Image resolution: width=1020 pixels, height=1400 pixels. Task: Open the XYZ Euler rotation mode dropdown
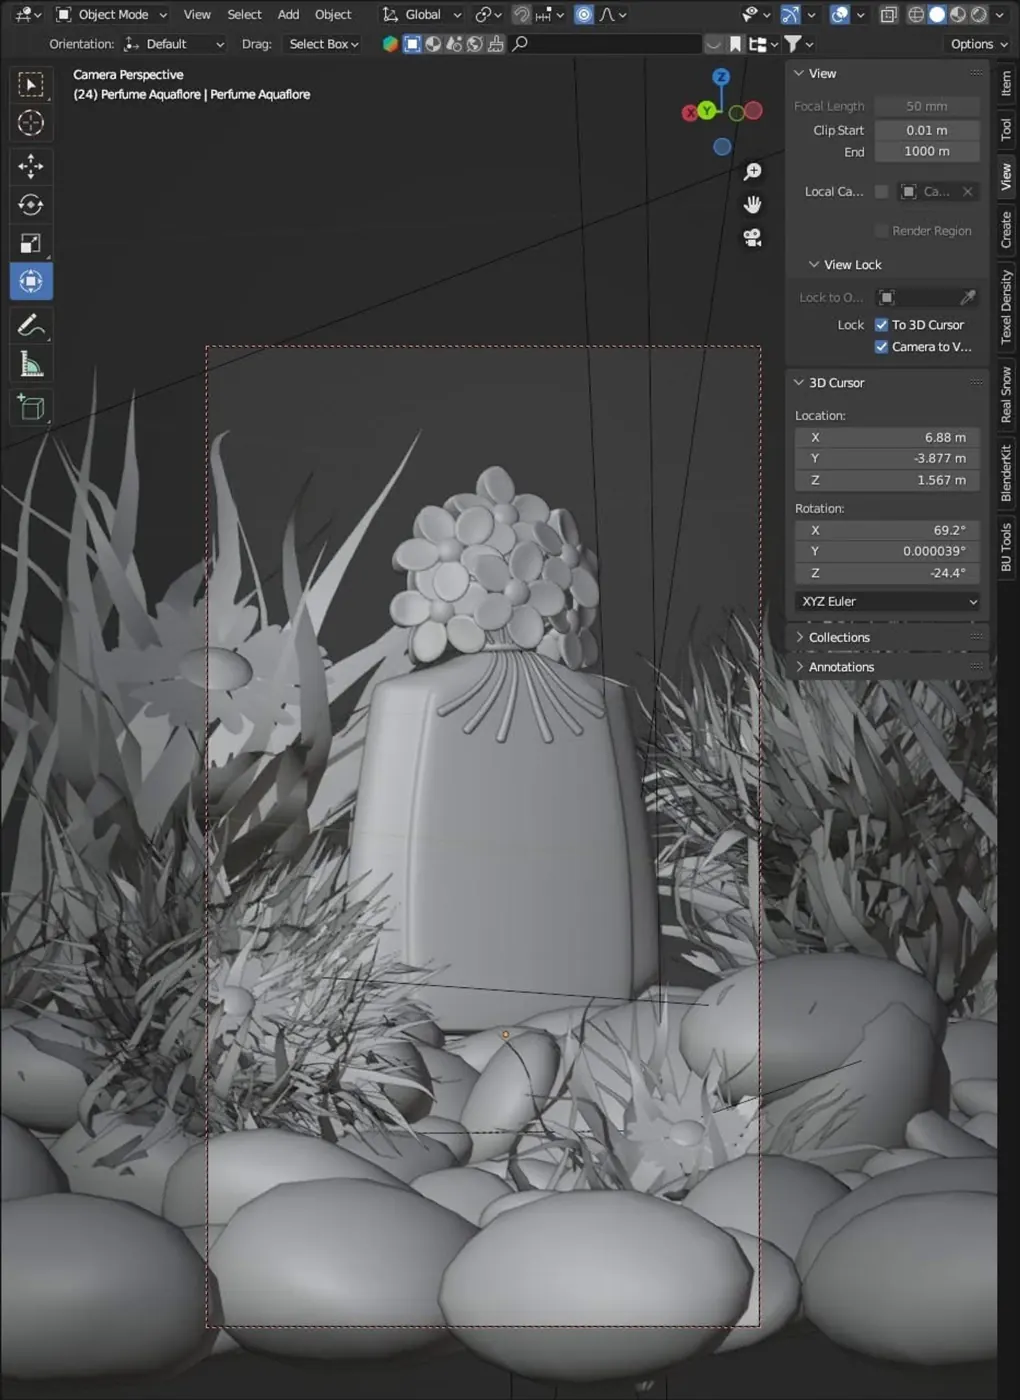pos(888,601)
